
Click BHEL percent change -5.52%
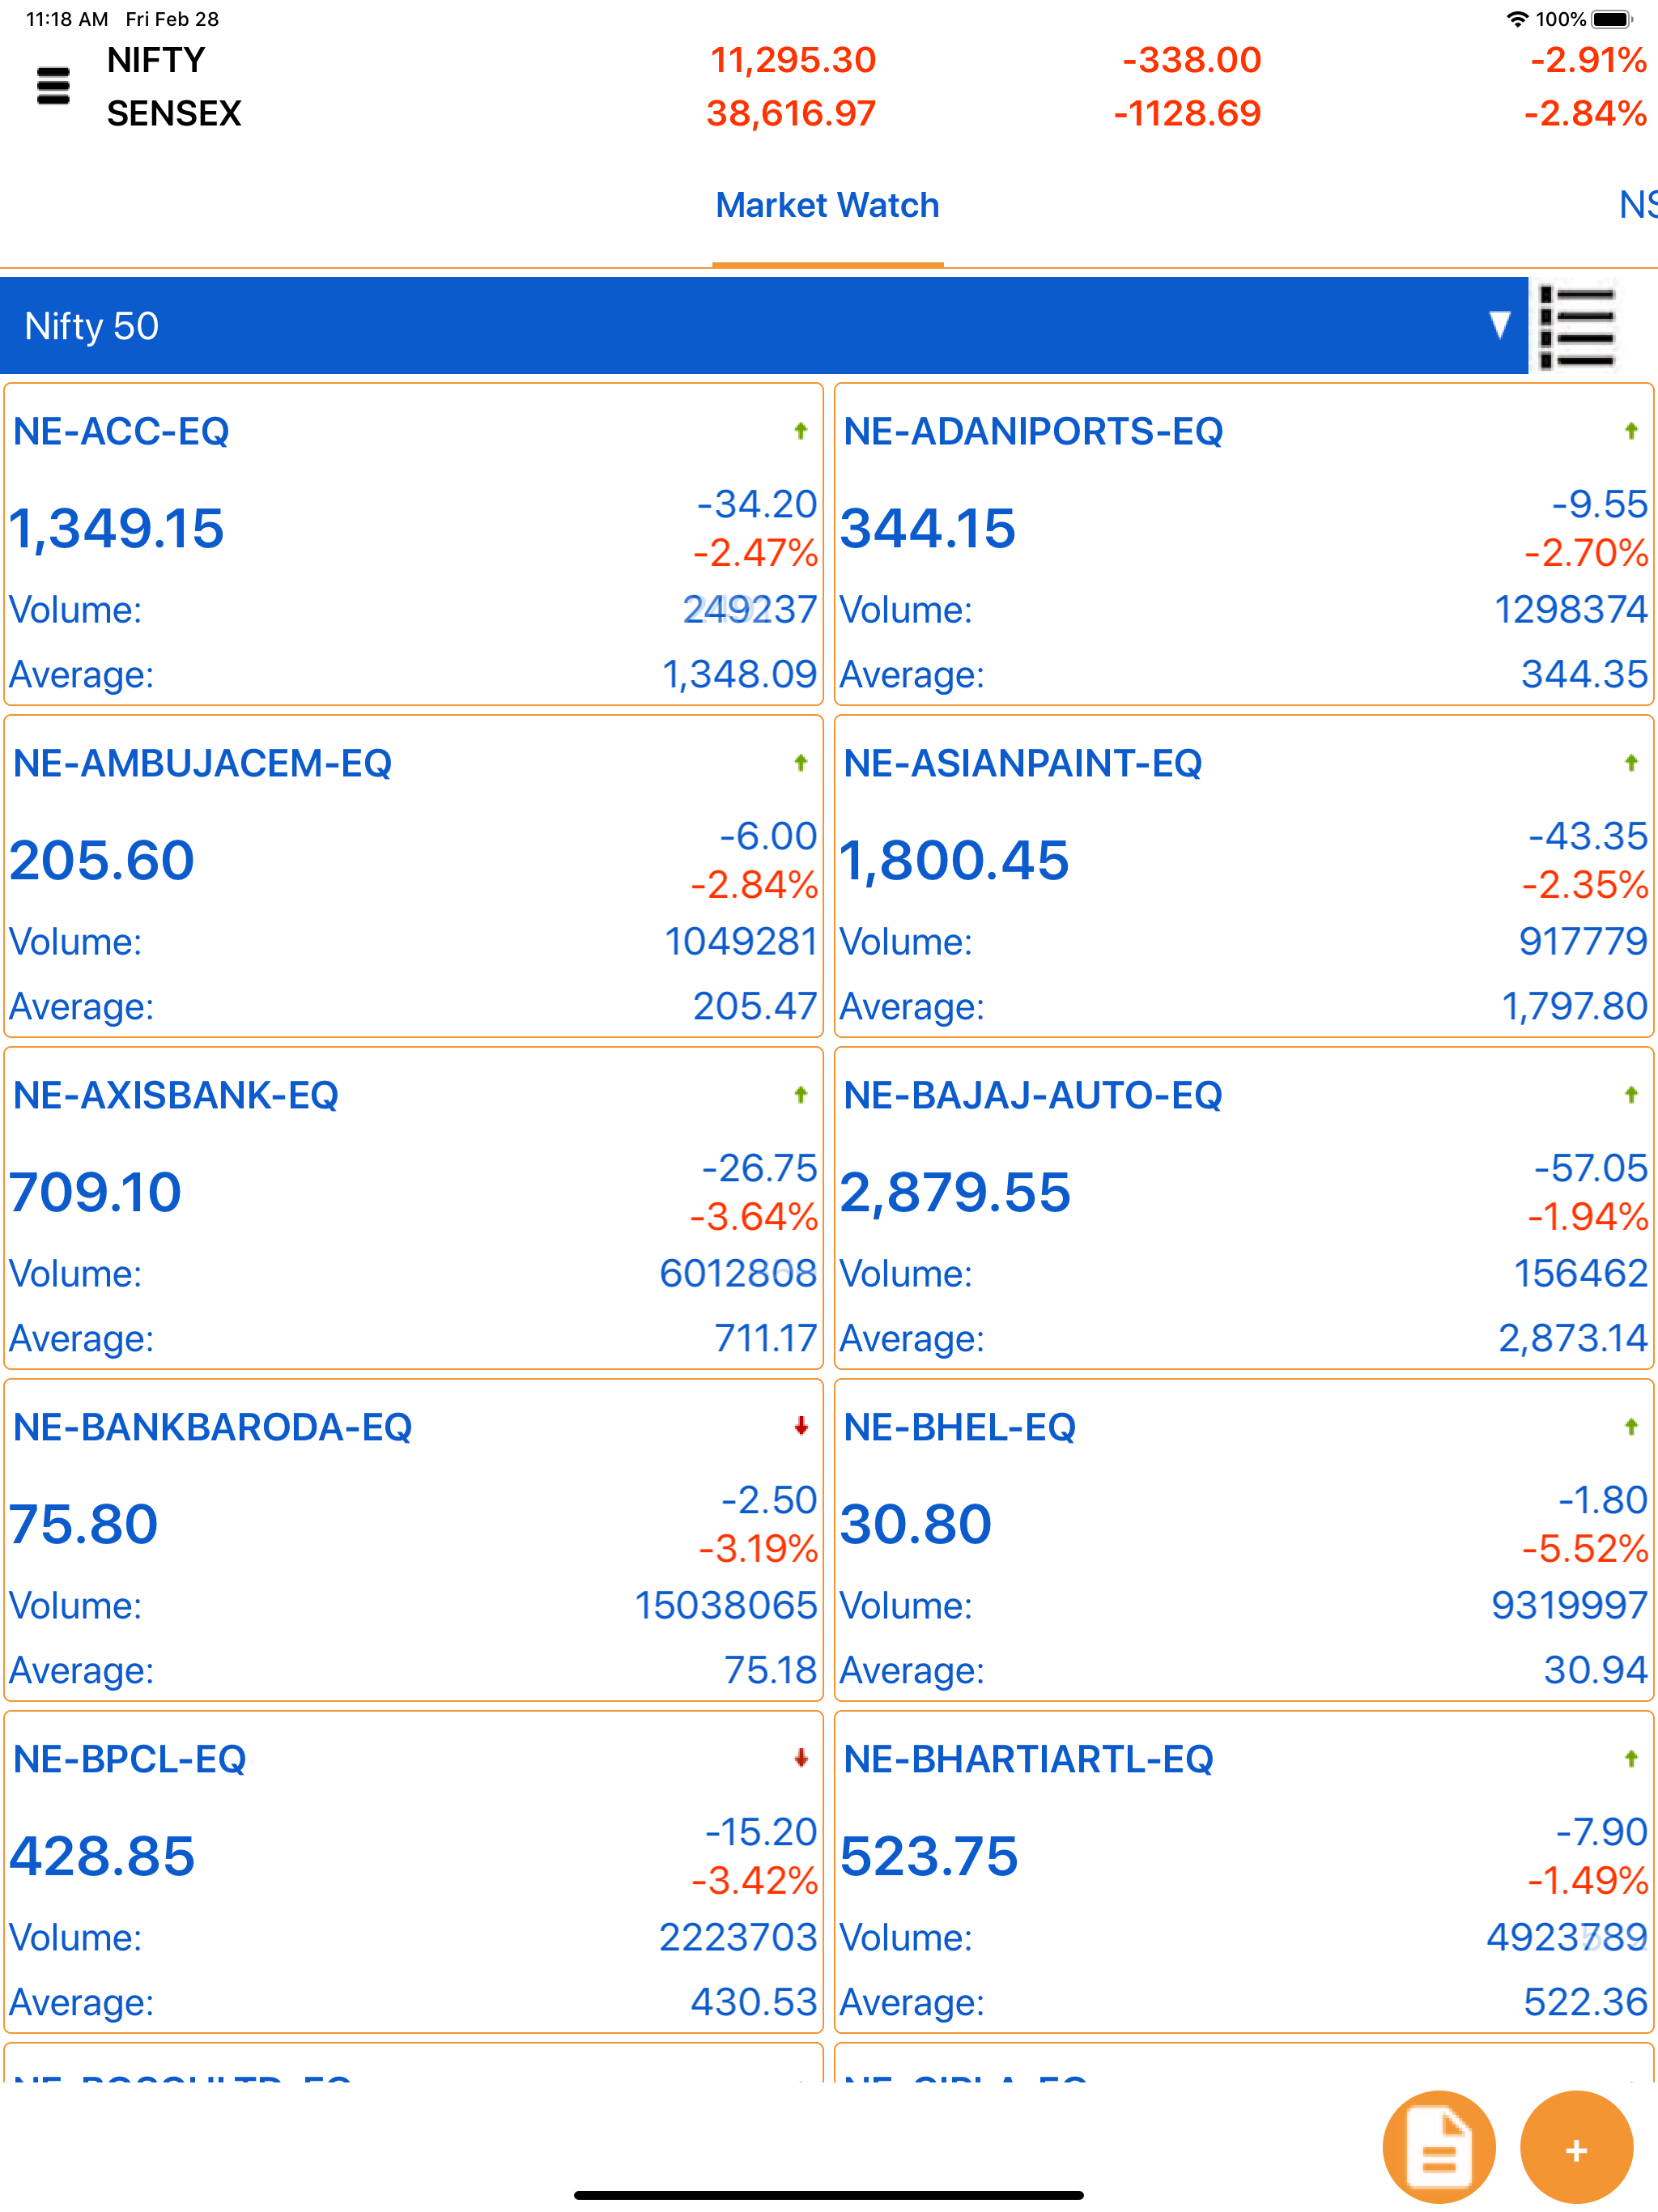pos(1585,1549)
